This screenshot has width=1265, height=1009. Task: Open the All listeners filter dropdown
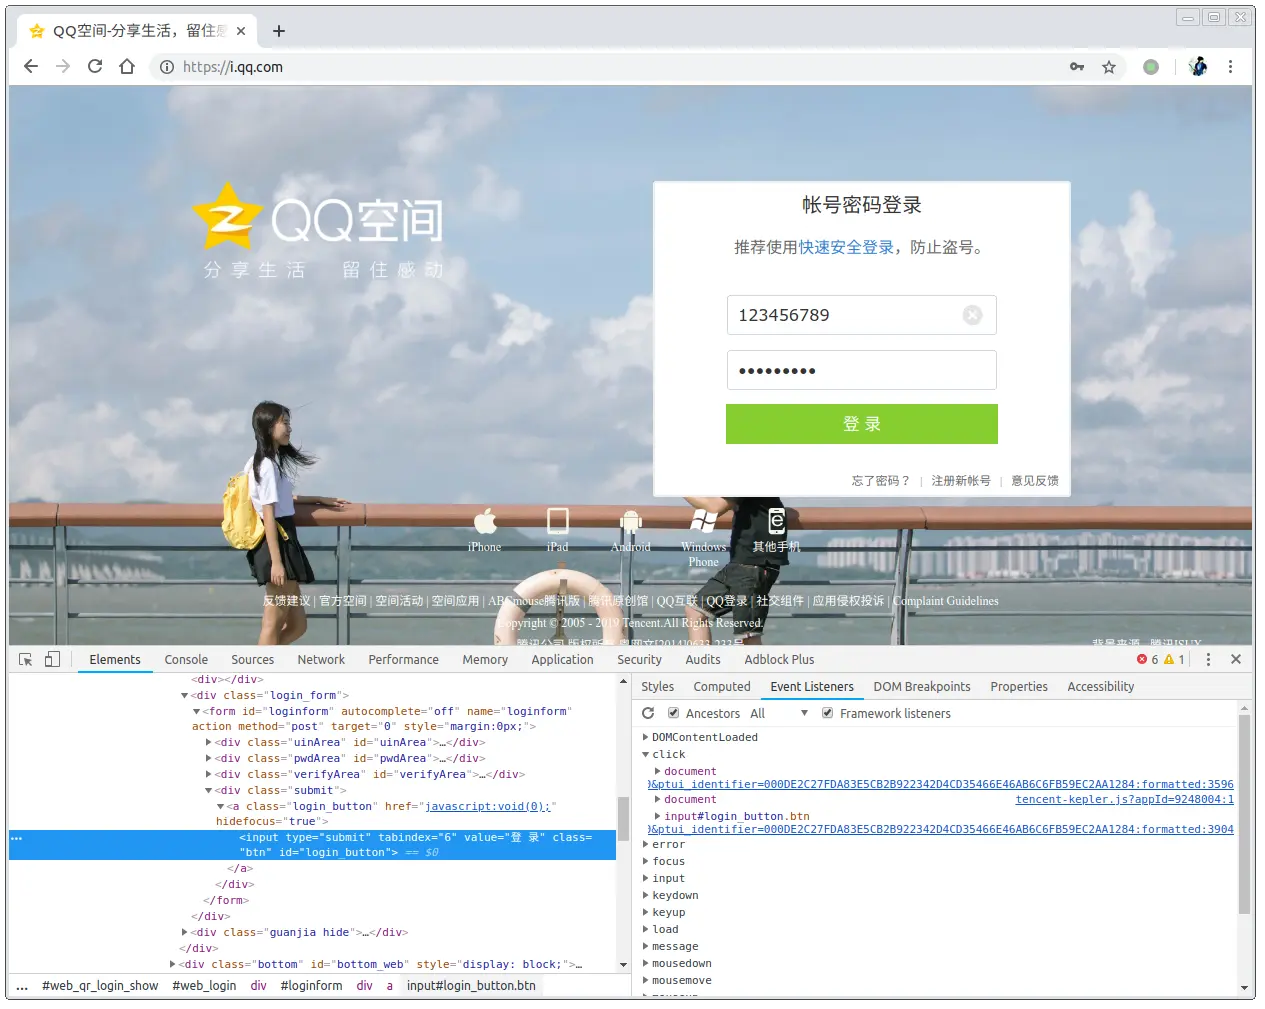click(x=778, y=713)
